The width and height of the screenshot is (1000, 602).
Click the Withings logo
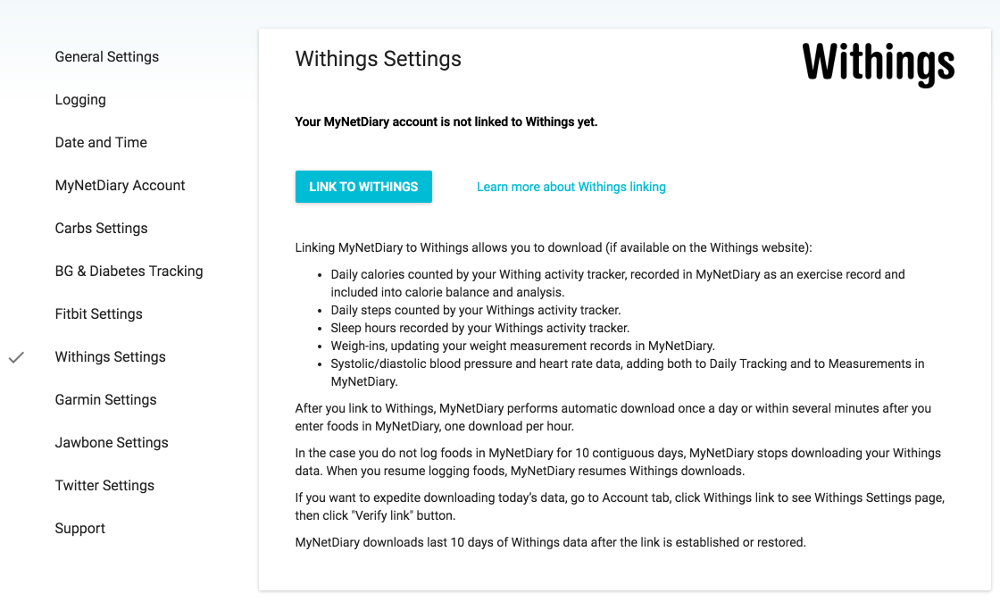[x=878, y=63]
